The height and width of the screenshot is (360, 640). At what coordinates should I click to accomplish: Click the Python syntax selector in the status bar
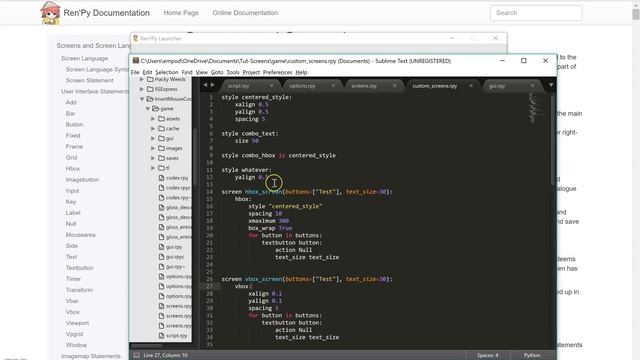(532, 355)
